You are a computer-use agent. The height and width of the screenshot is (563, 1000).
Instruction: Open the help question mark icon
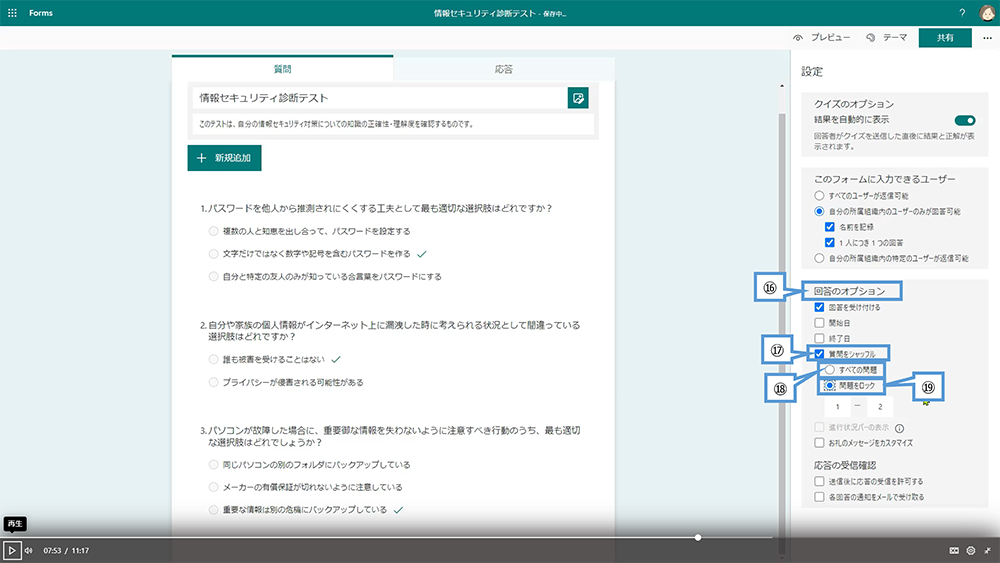tap(962, 13)
